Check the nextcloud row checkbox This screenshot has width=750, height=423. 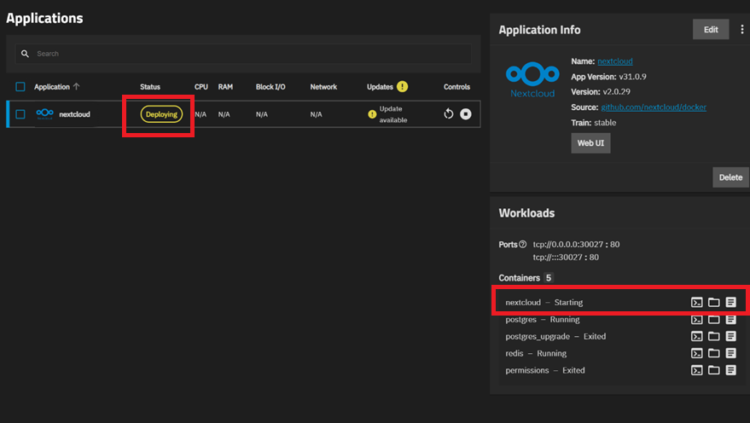point(20,114)
